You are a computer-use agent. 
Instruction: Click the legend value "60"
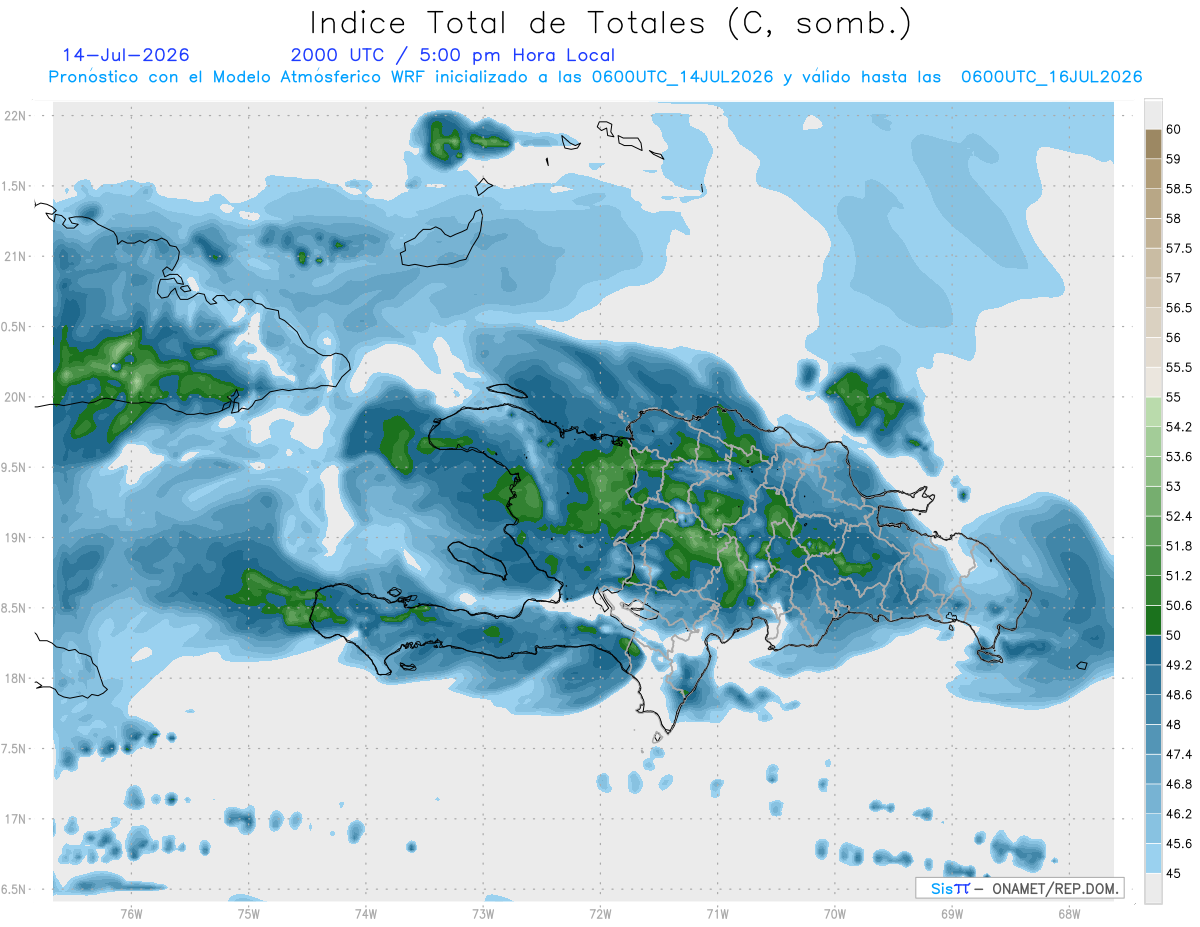pyautogui.click(x=1174, y=129)
